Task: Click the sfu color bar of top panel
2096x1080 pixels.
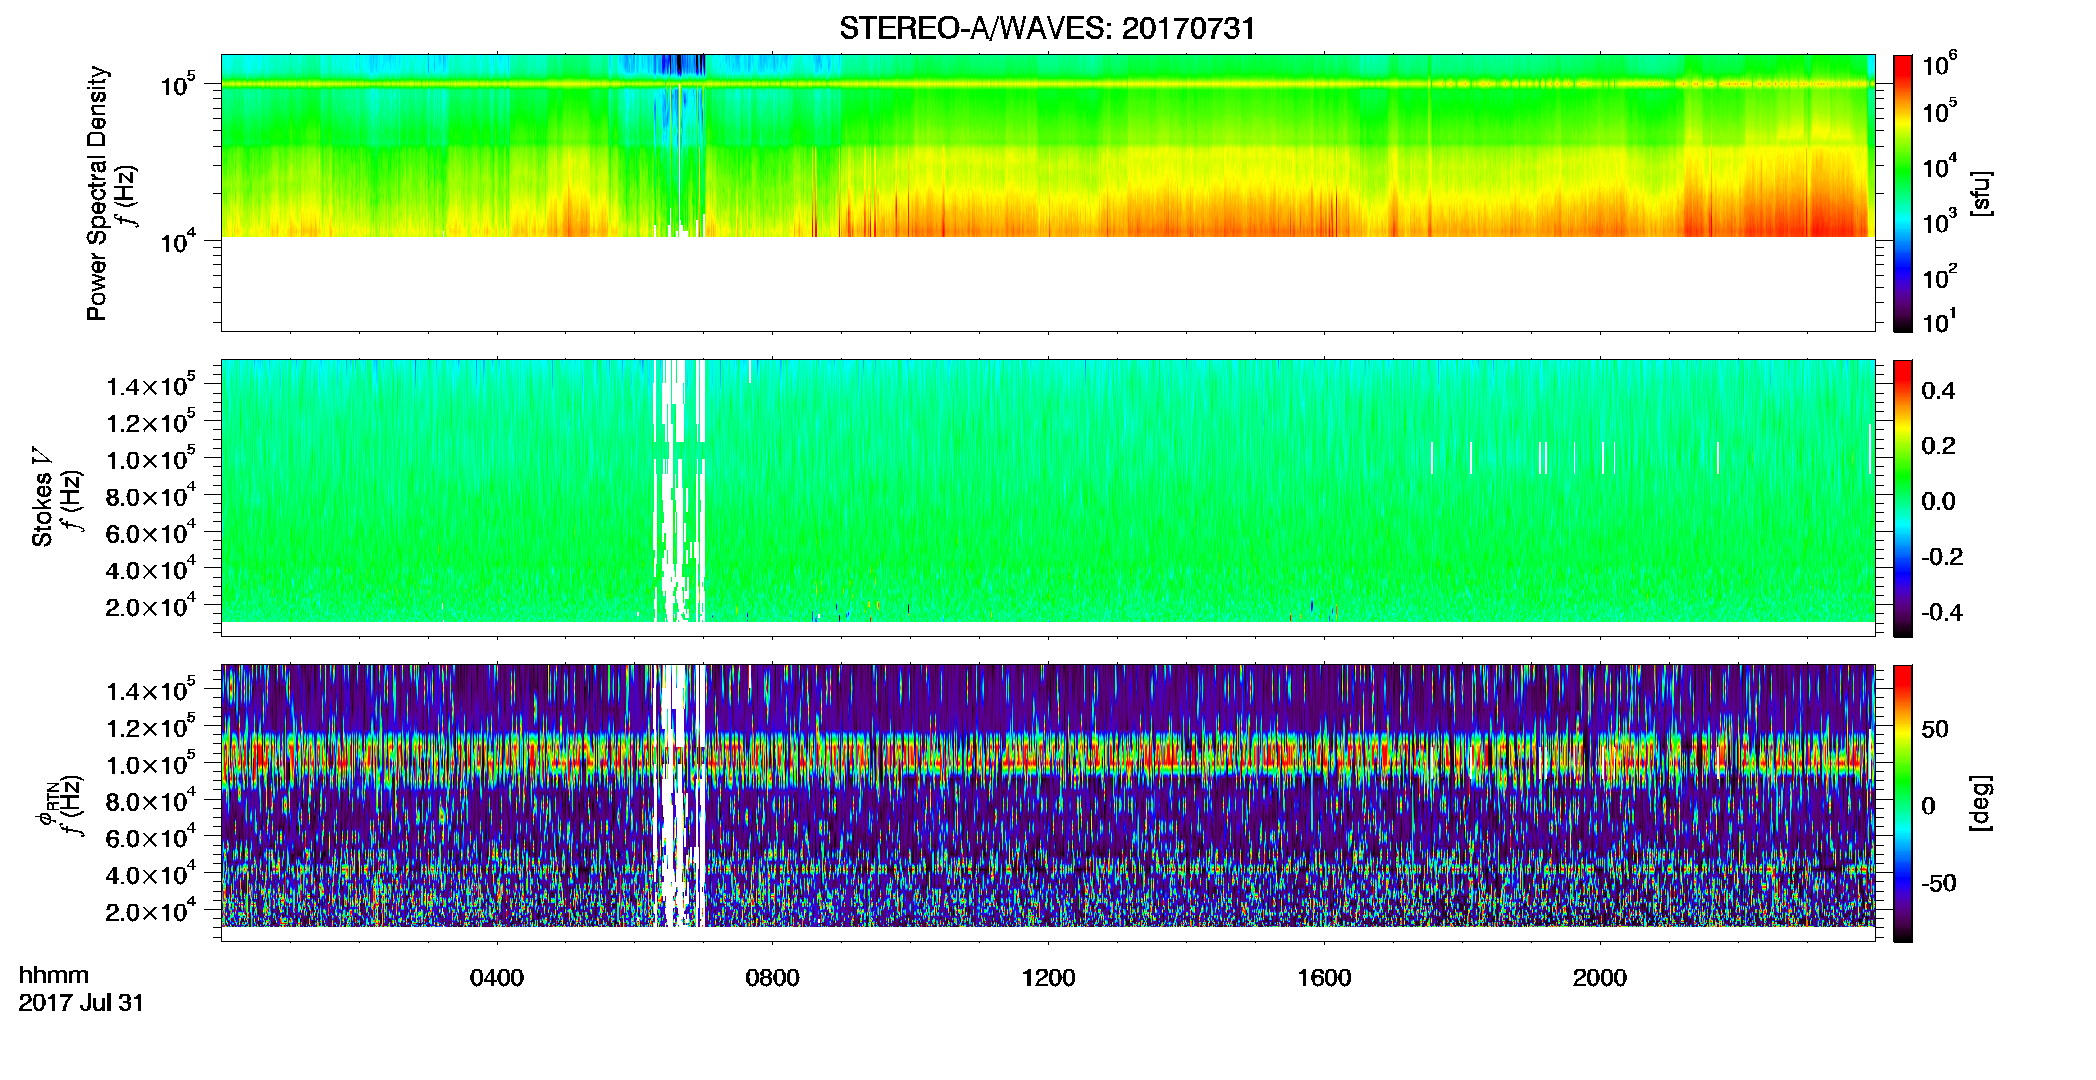Action: coord(1903,193)
